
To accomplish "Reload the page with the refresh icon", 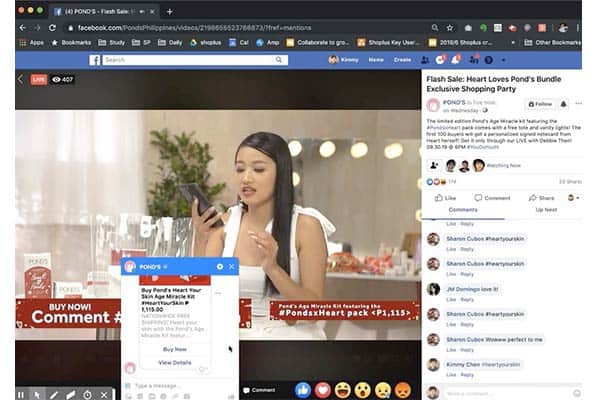I will pos(52,28).
